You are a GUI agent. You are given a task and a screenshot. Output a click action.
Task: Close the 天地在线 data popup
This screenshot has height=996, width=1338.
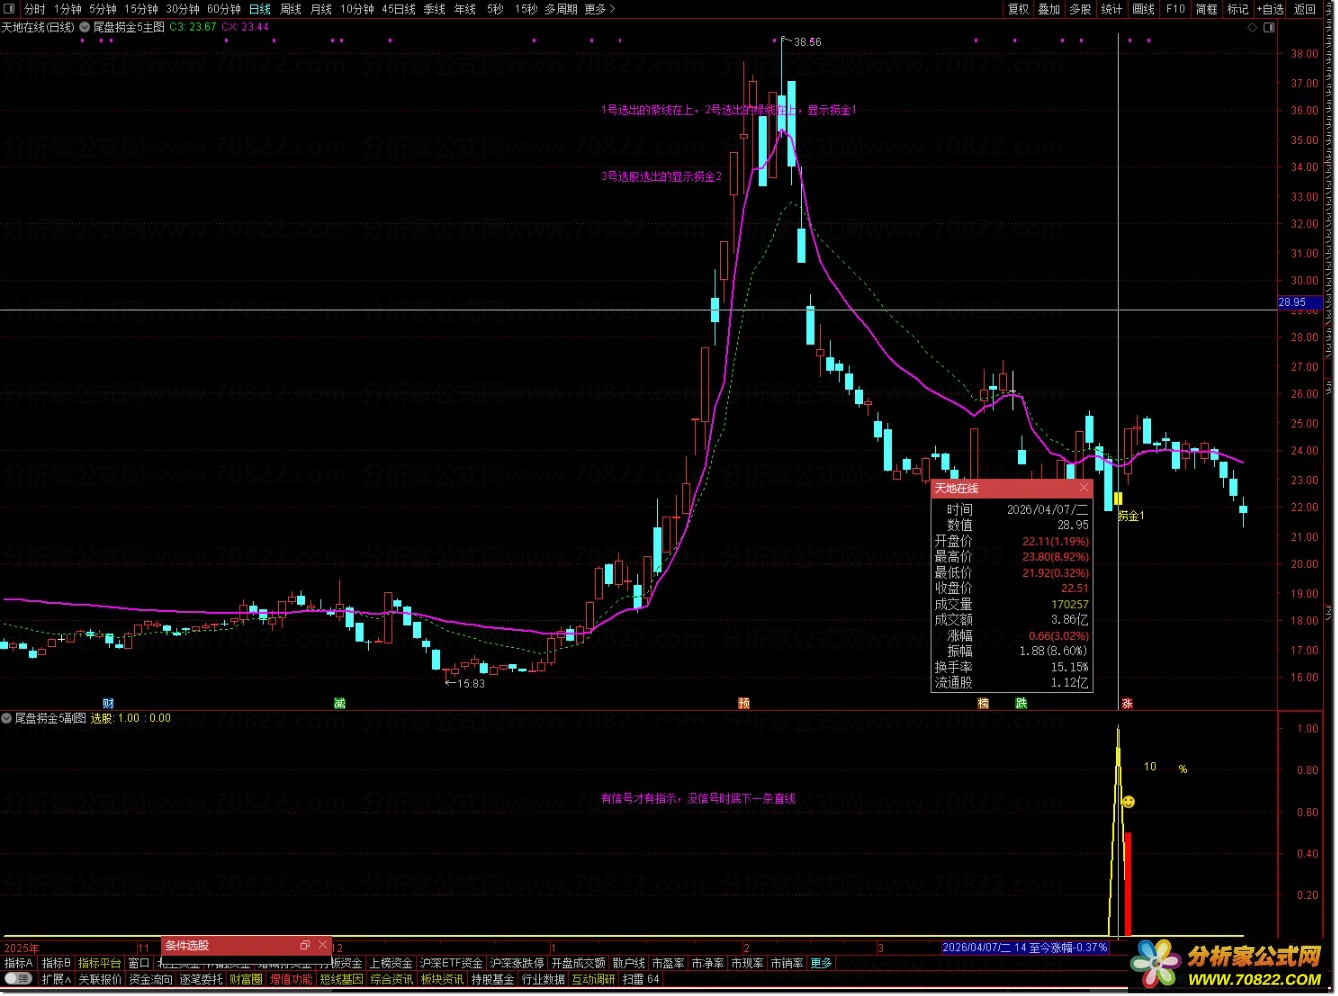[1084, 488]
